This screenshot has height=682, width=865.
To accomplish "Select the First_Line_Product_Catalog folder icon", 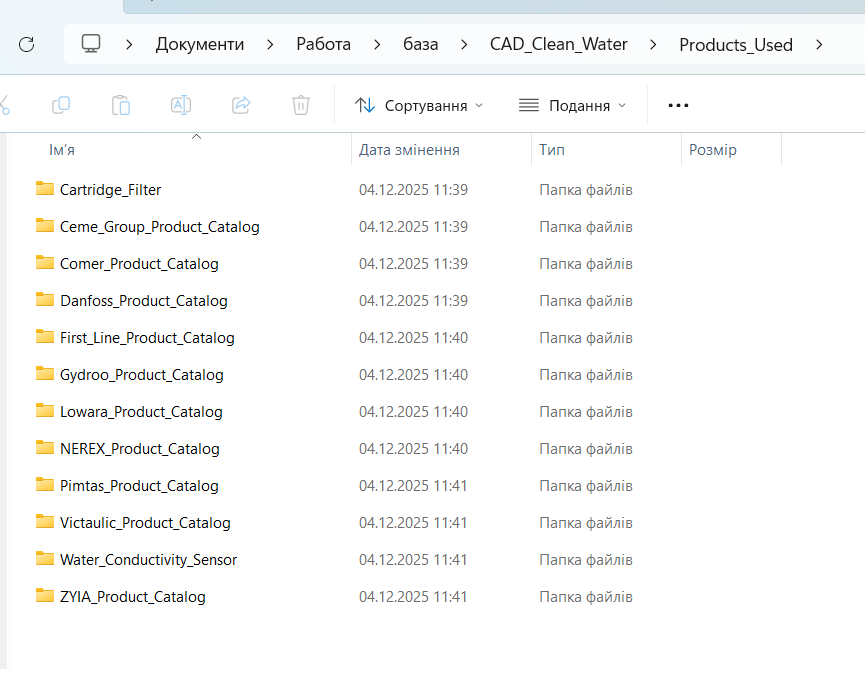I will point(45,337).
